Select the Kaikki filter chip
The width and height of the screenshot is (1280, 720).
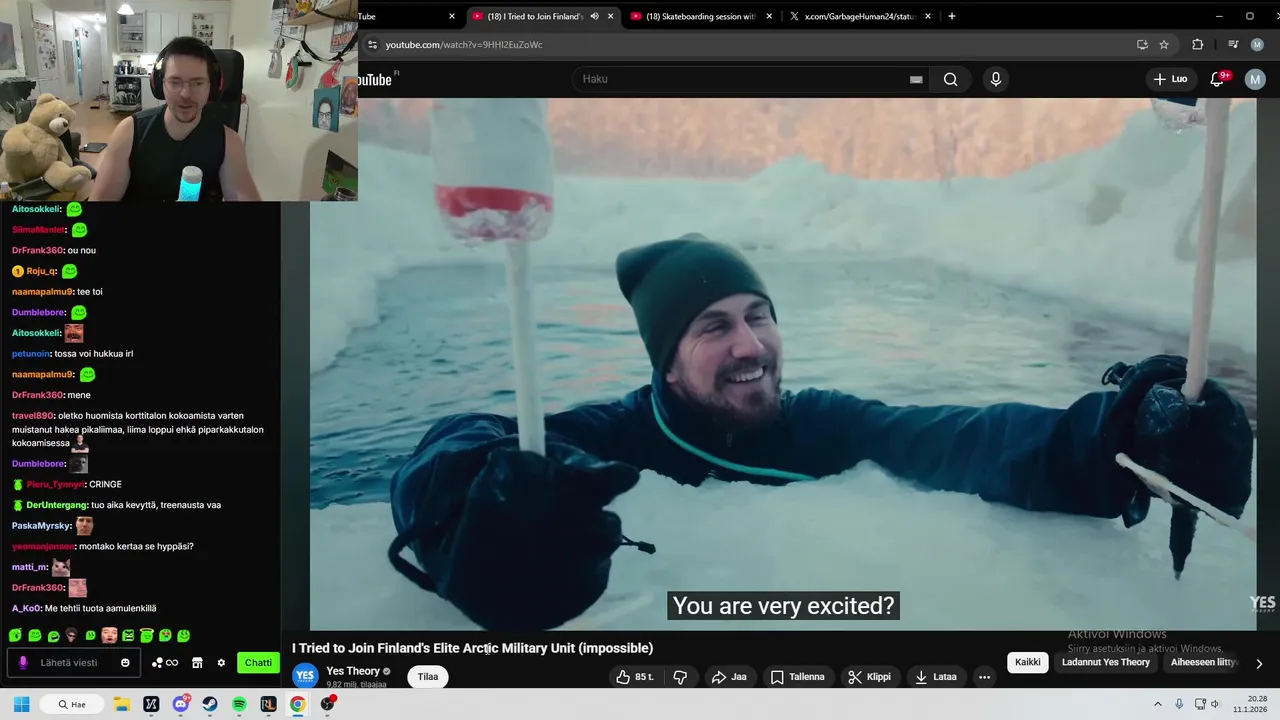[x=1028, y=662]
